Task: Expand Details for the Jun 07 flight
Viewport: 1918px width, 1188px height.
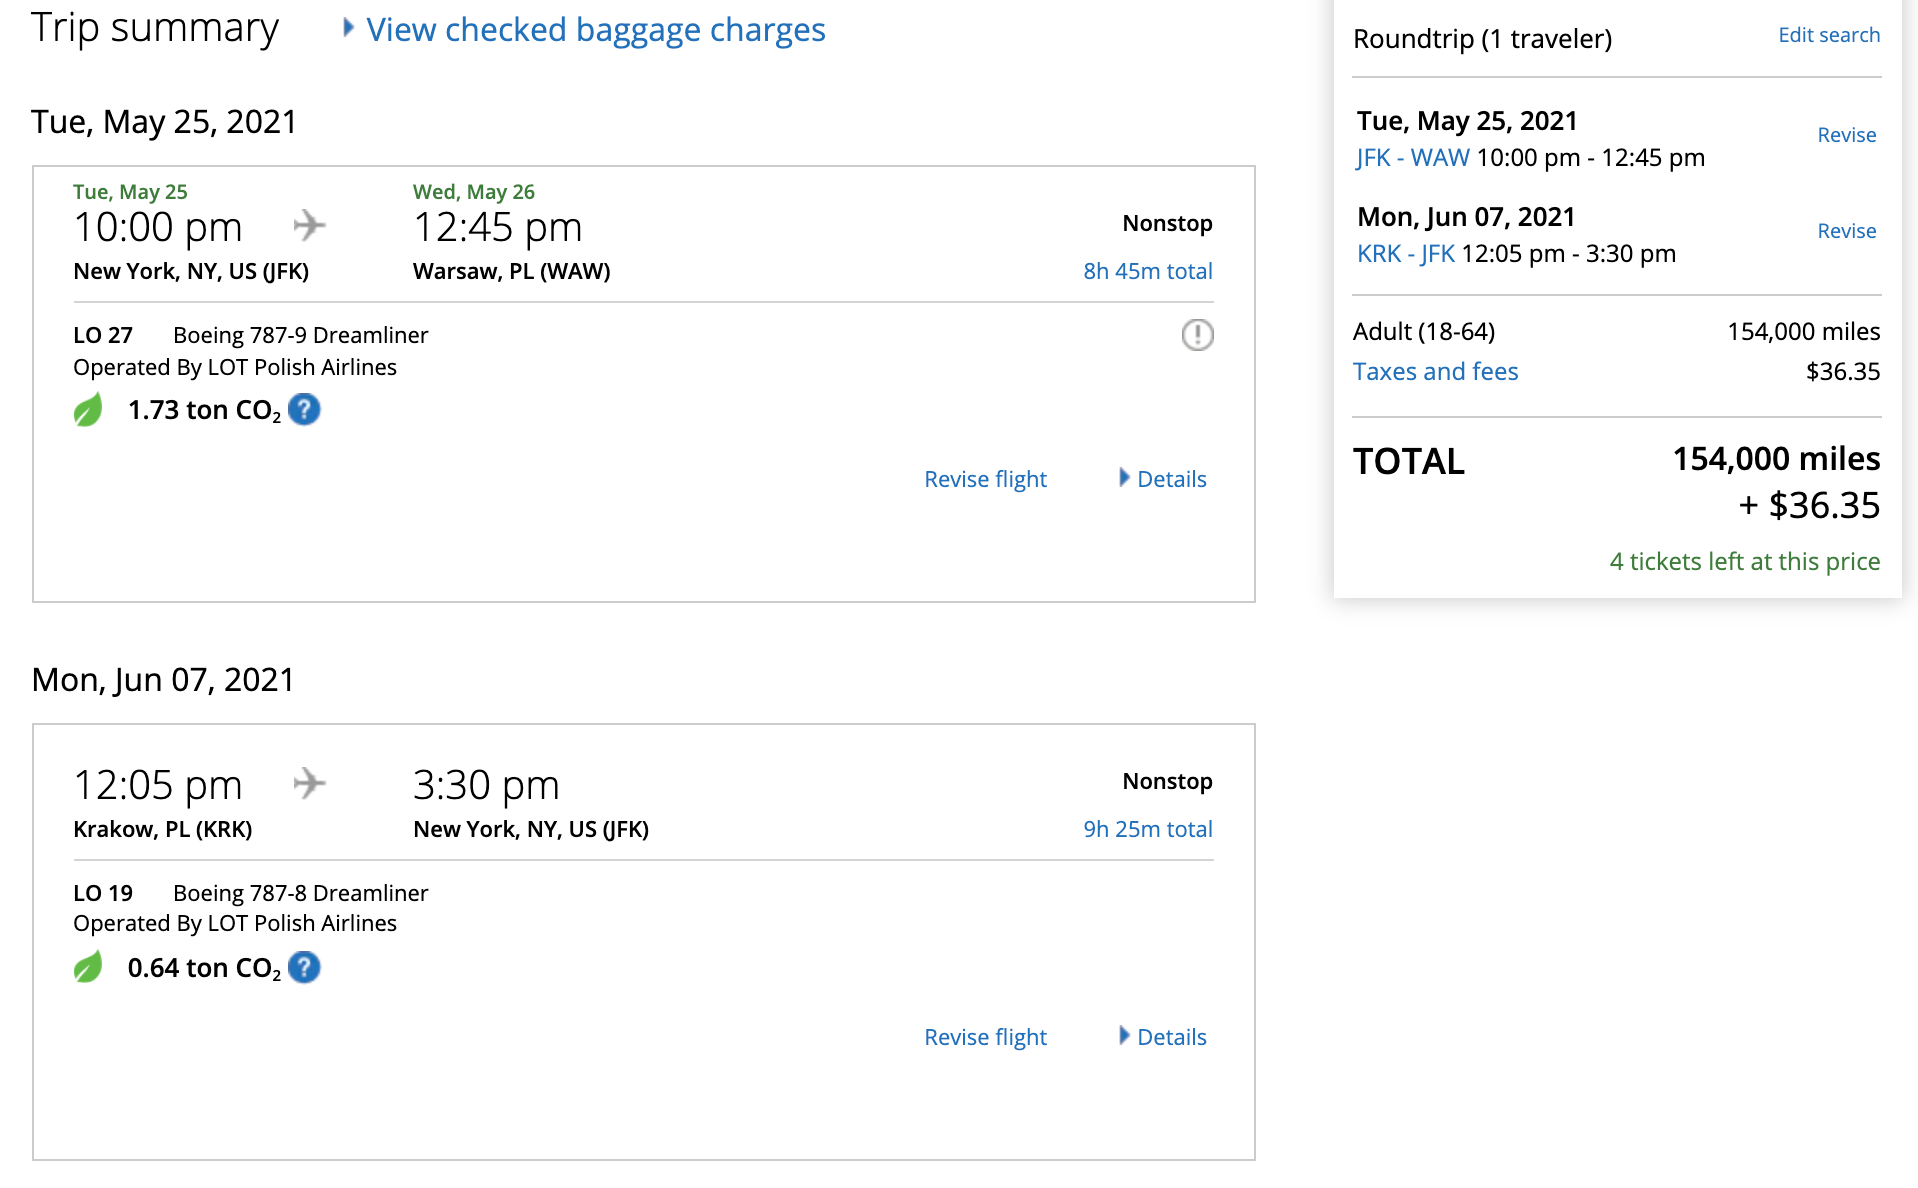Action: coord(1170,1037)
